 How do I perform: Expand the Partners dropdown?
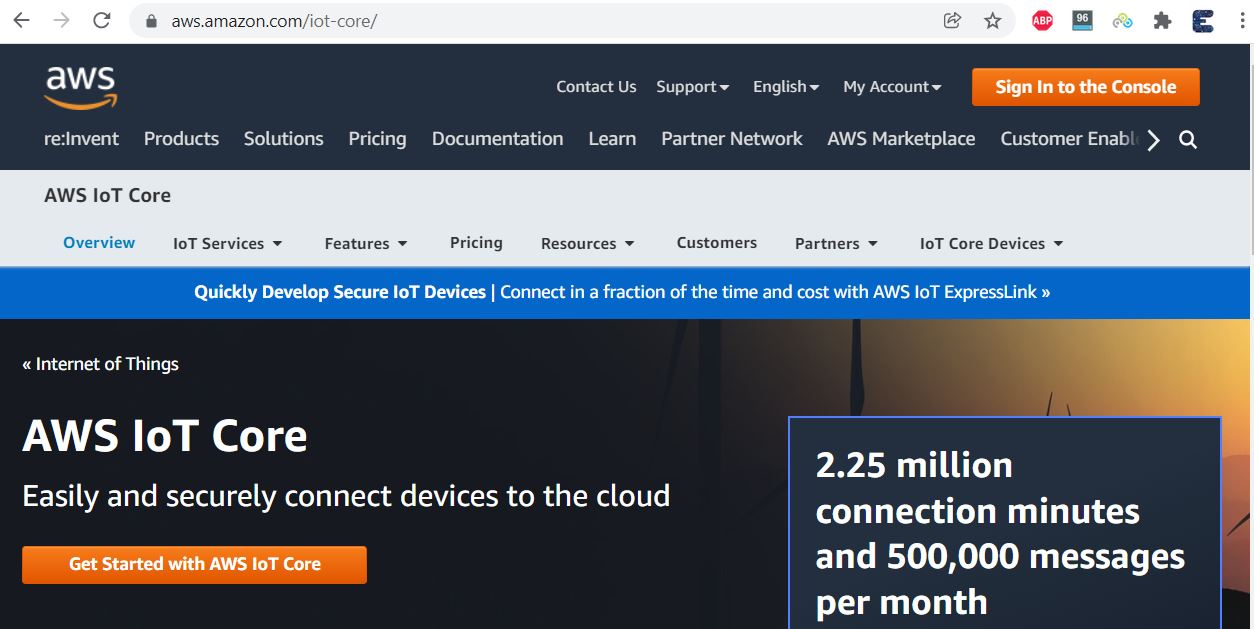(836, 243)
